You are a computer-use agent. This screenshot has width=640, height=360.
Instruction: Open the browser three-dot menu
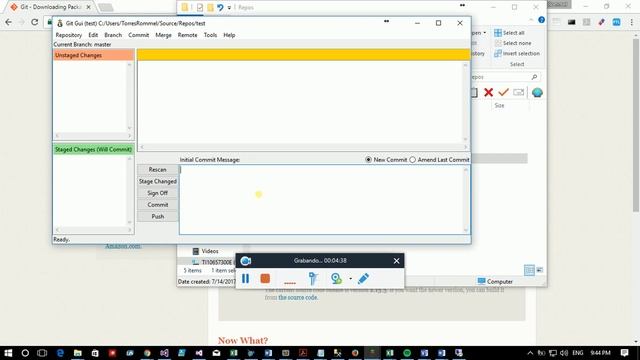pos(631,22)
